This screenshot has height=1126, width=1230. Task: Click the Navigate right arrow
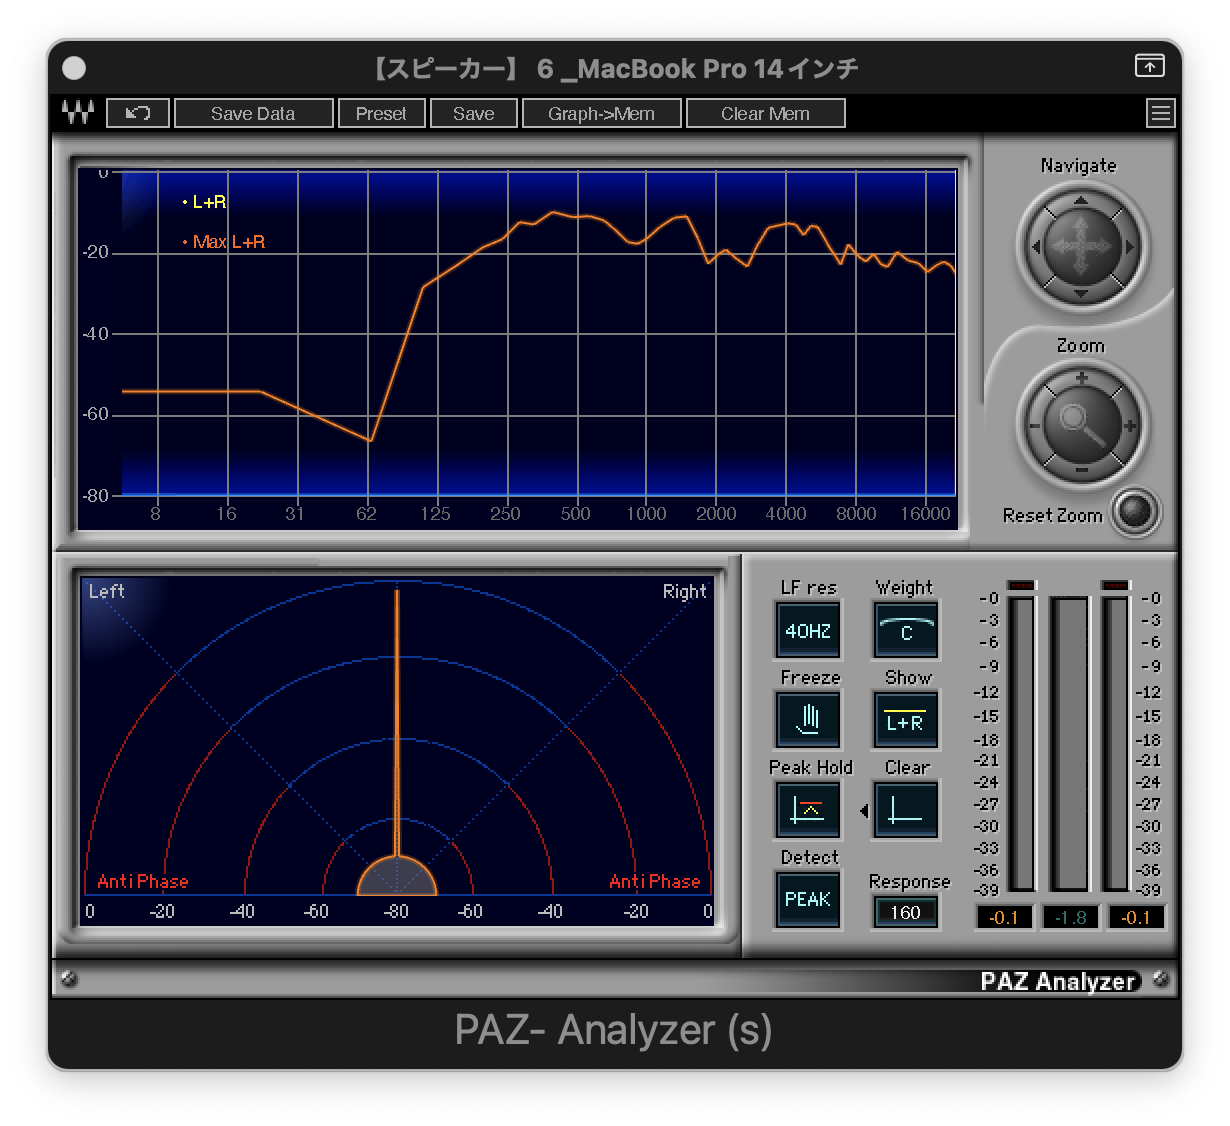point(1129,246)
